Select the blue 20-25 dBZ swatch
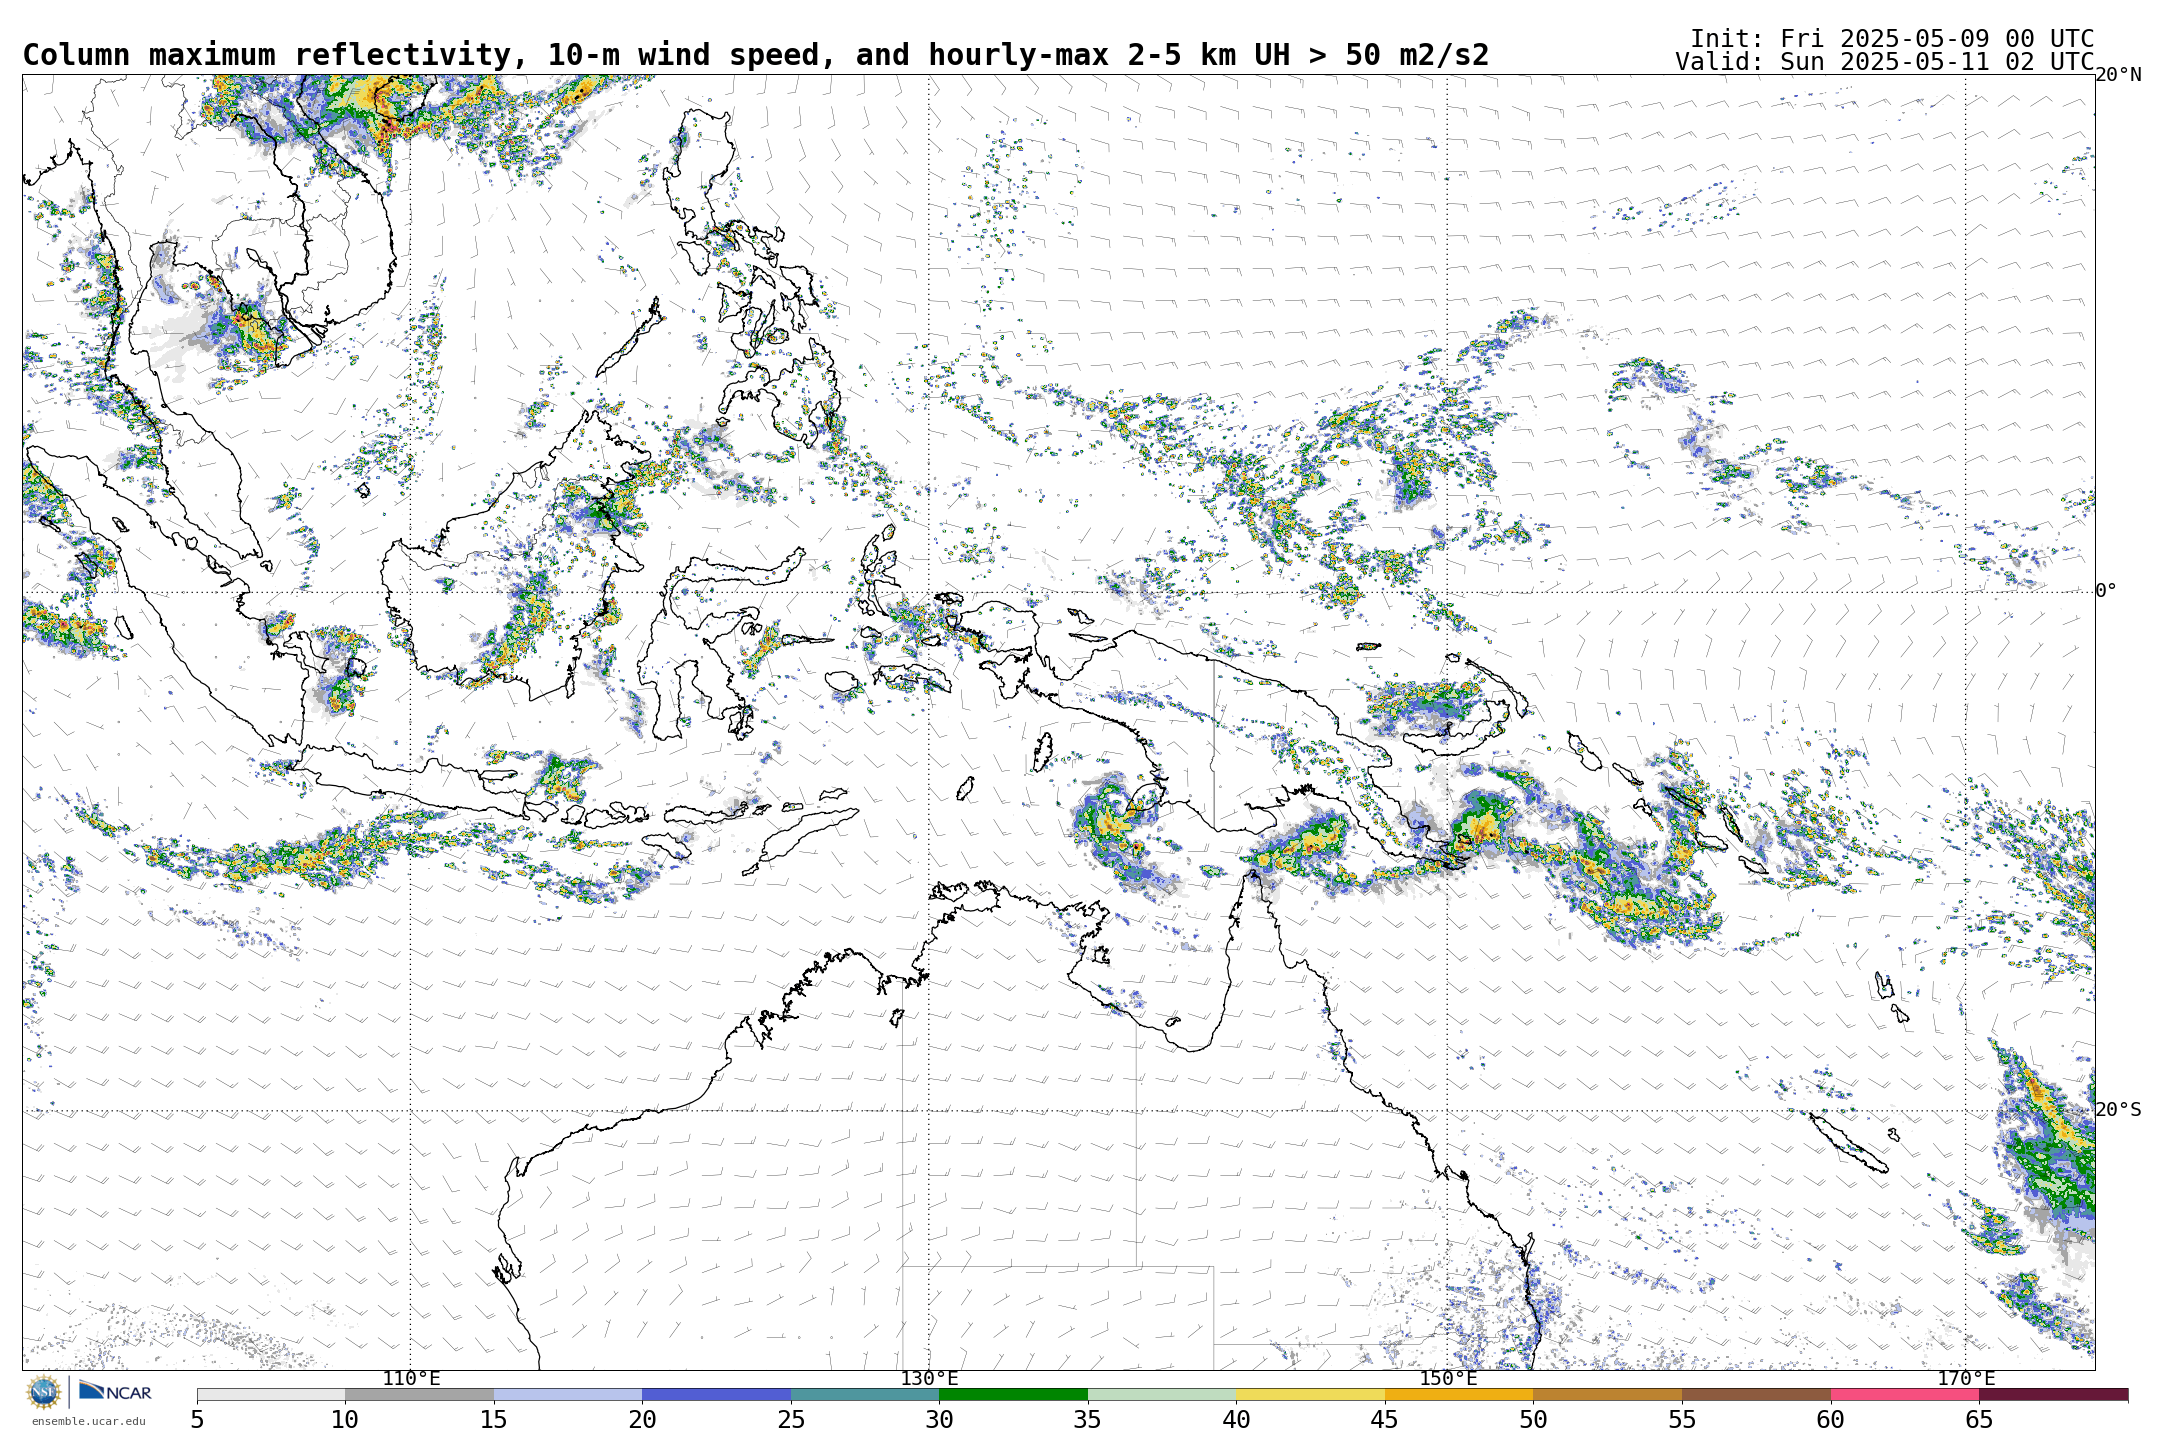This screenshot has height=1433, width=2160. click(x=716, y=1394)
